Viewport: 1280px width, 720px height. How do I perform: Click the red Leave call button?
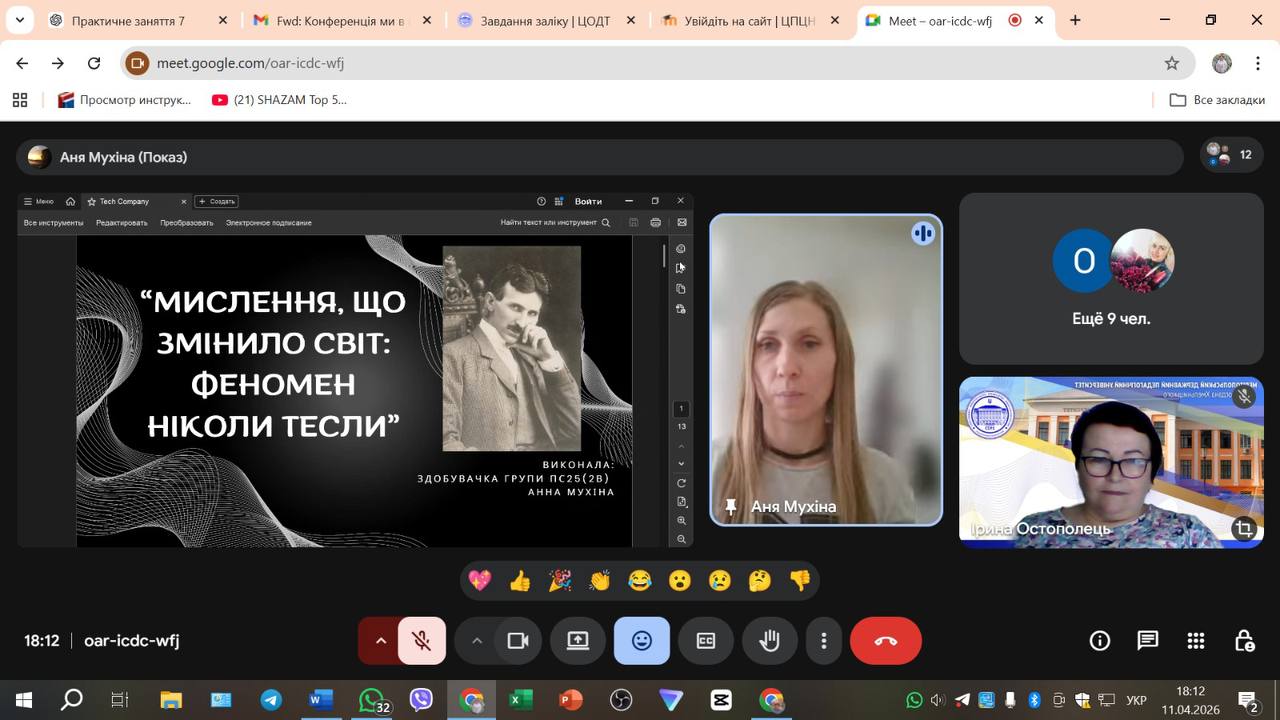click(885, 641)
